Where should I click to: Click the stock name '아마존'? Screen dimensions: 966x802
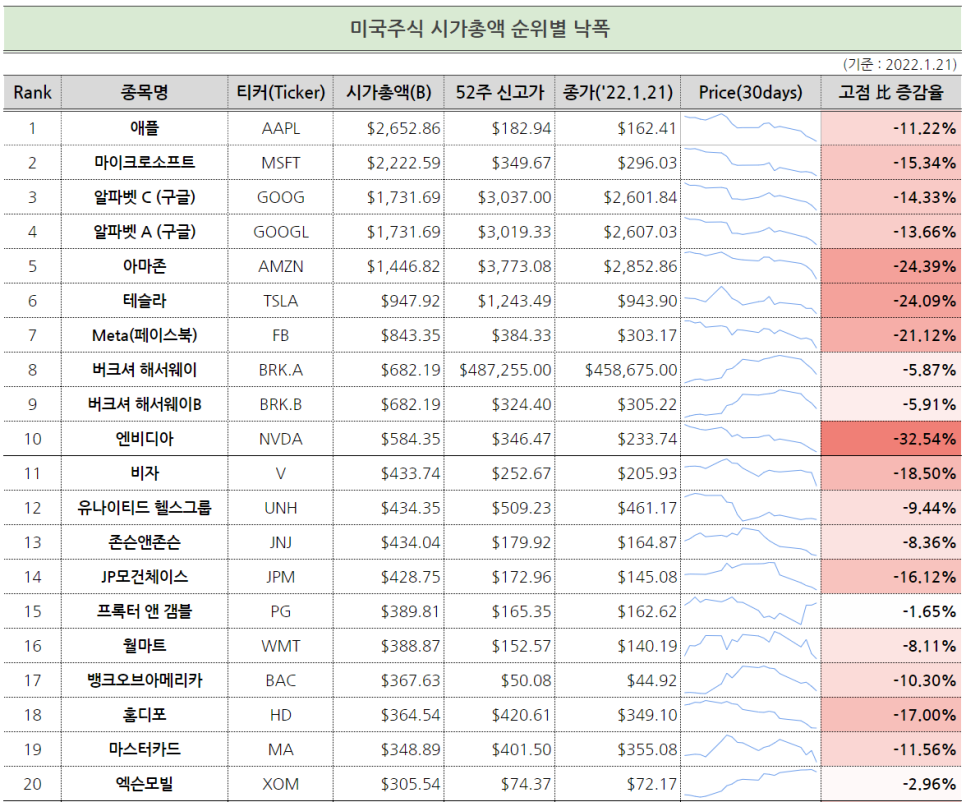coord(144,266)
